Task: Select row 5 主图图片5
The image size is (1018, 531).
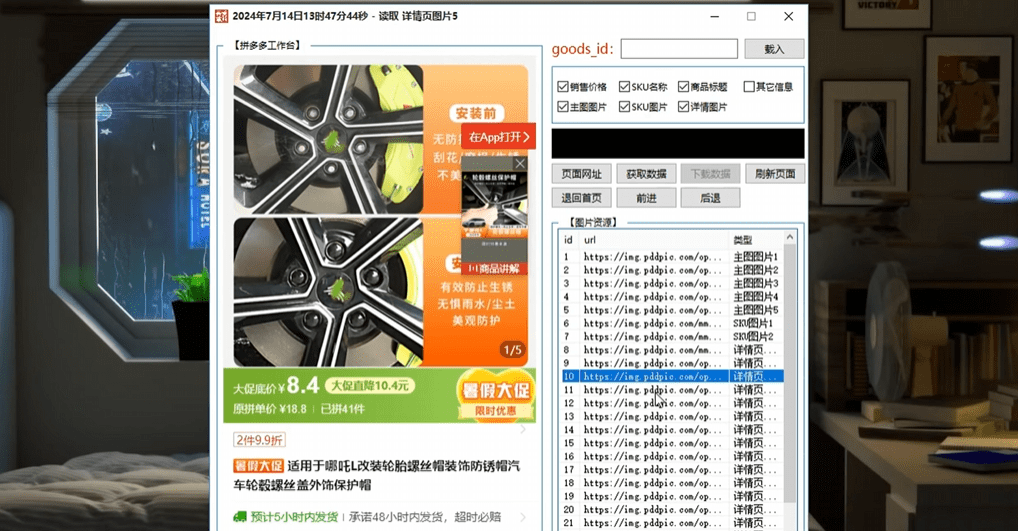Action: click(672, 310)
